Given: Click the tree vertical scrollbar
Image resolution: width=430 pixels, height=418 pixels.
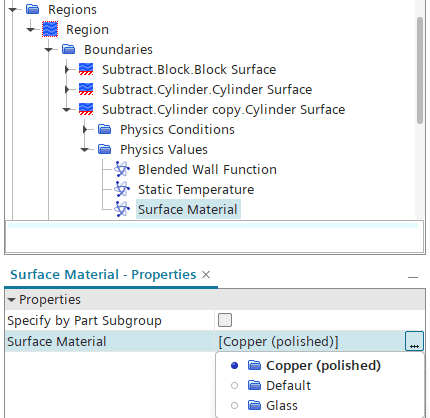Looking at the screenshot, I should [420, 71].
